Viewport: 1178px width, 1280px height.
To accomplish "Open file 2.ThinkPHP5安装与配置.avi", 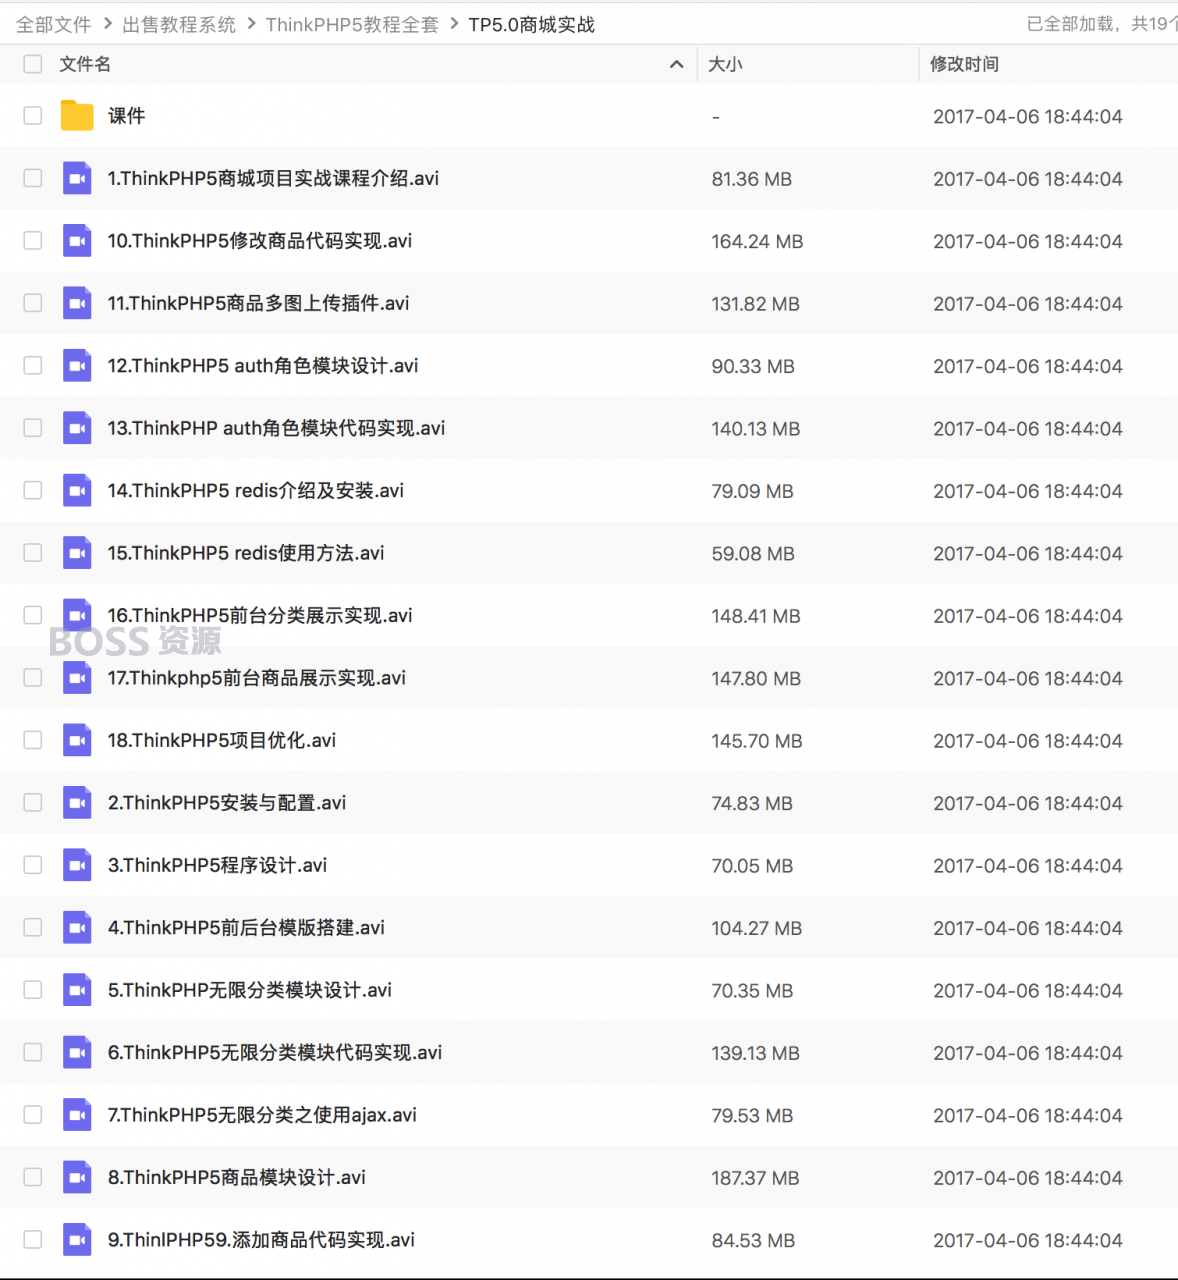I will tap(227, 803).
